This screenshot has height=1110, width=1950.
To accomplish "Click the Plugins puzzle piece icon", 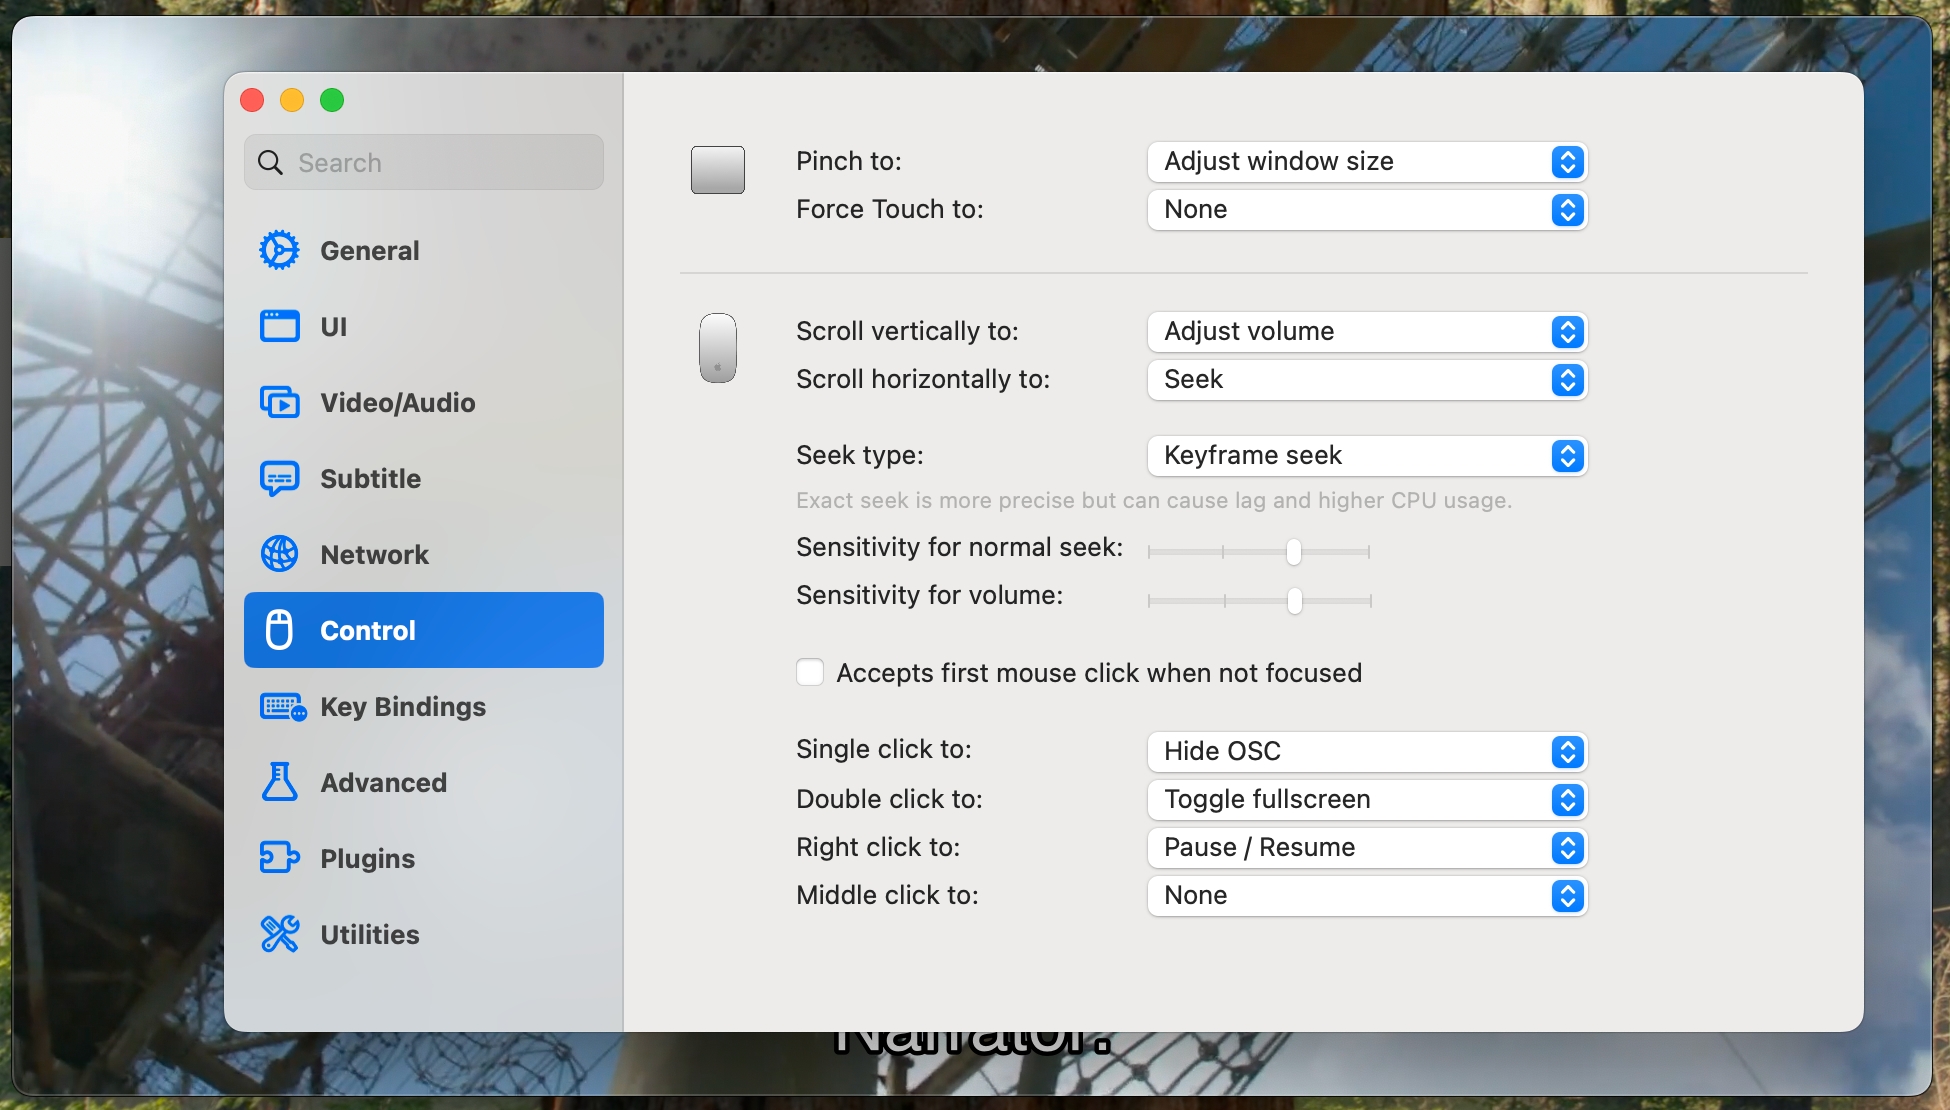I will [280, 858].
